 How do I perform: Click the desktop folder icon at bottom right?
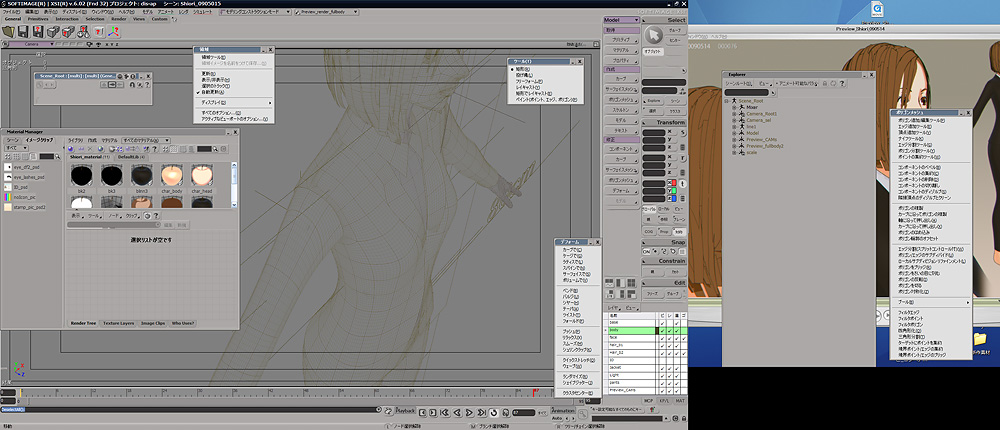tap(980, 337)
